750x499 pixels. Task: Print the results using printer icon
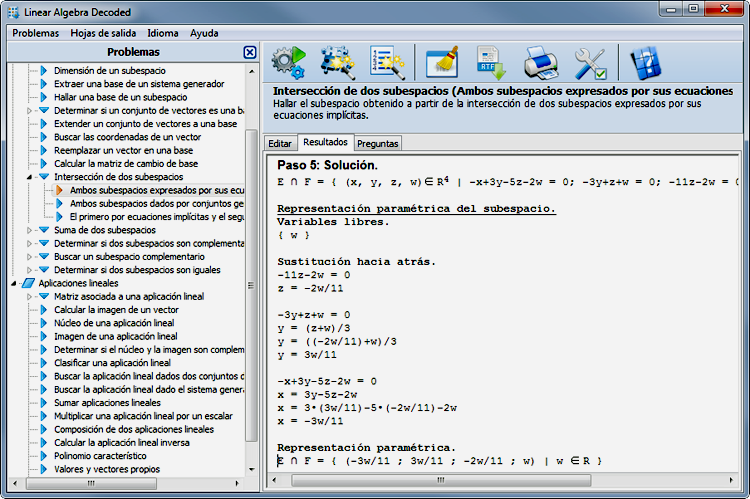pos(541,62)
